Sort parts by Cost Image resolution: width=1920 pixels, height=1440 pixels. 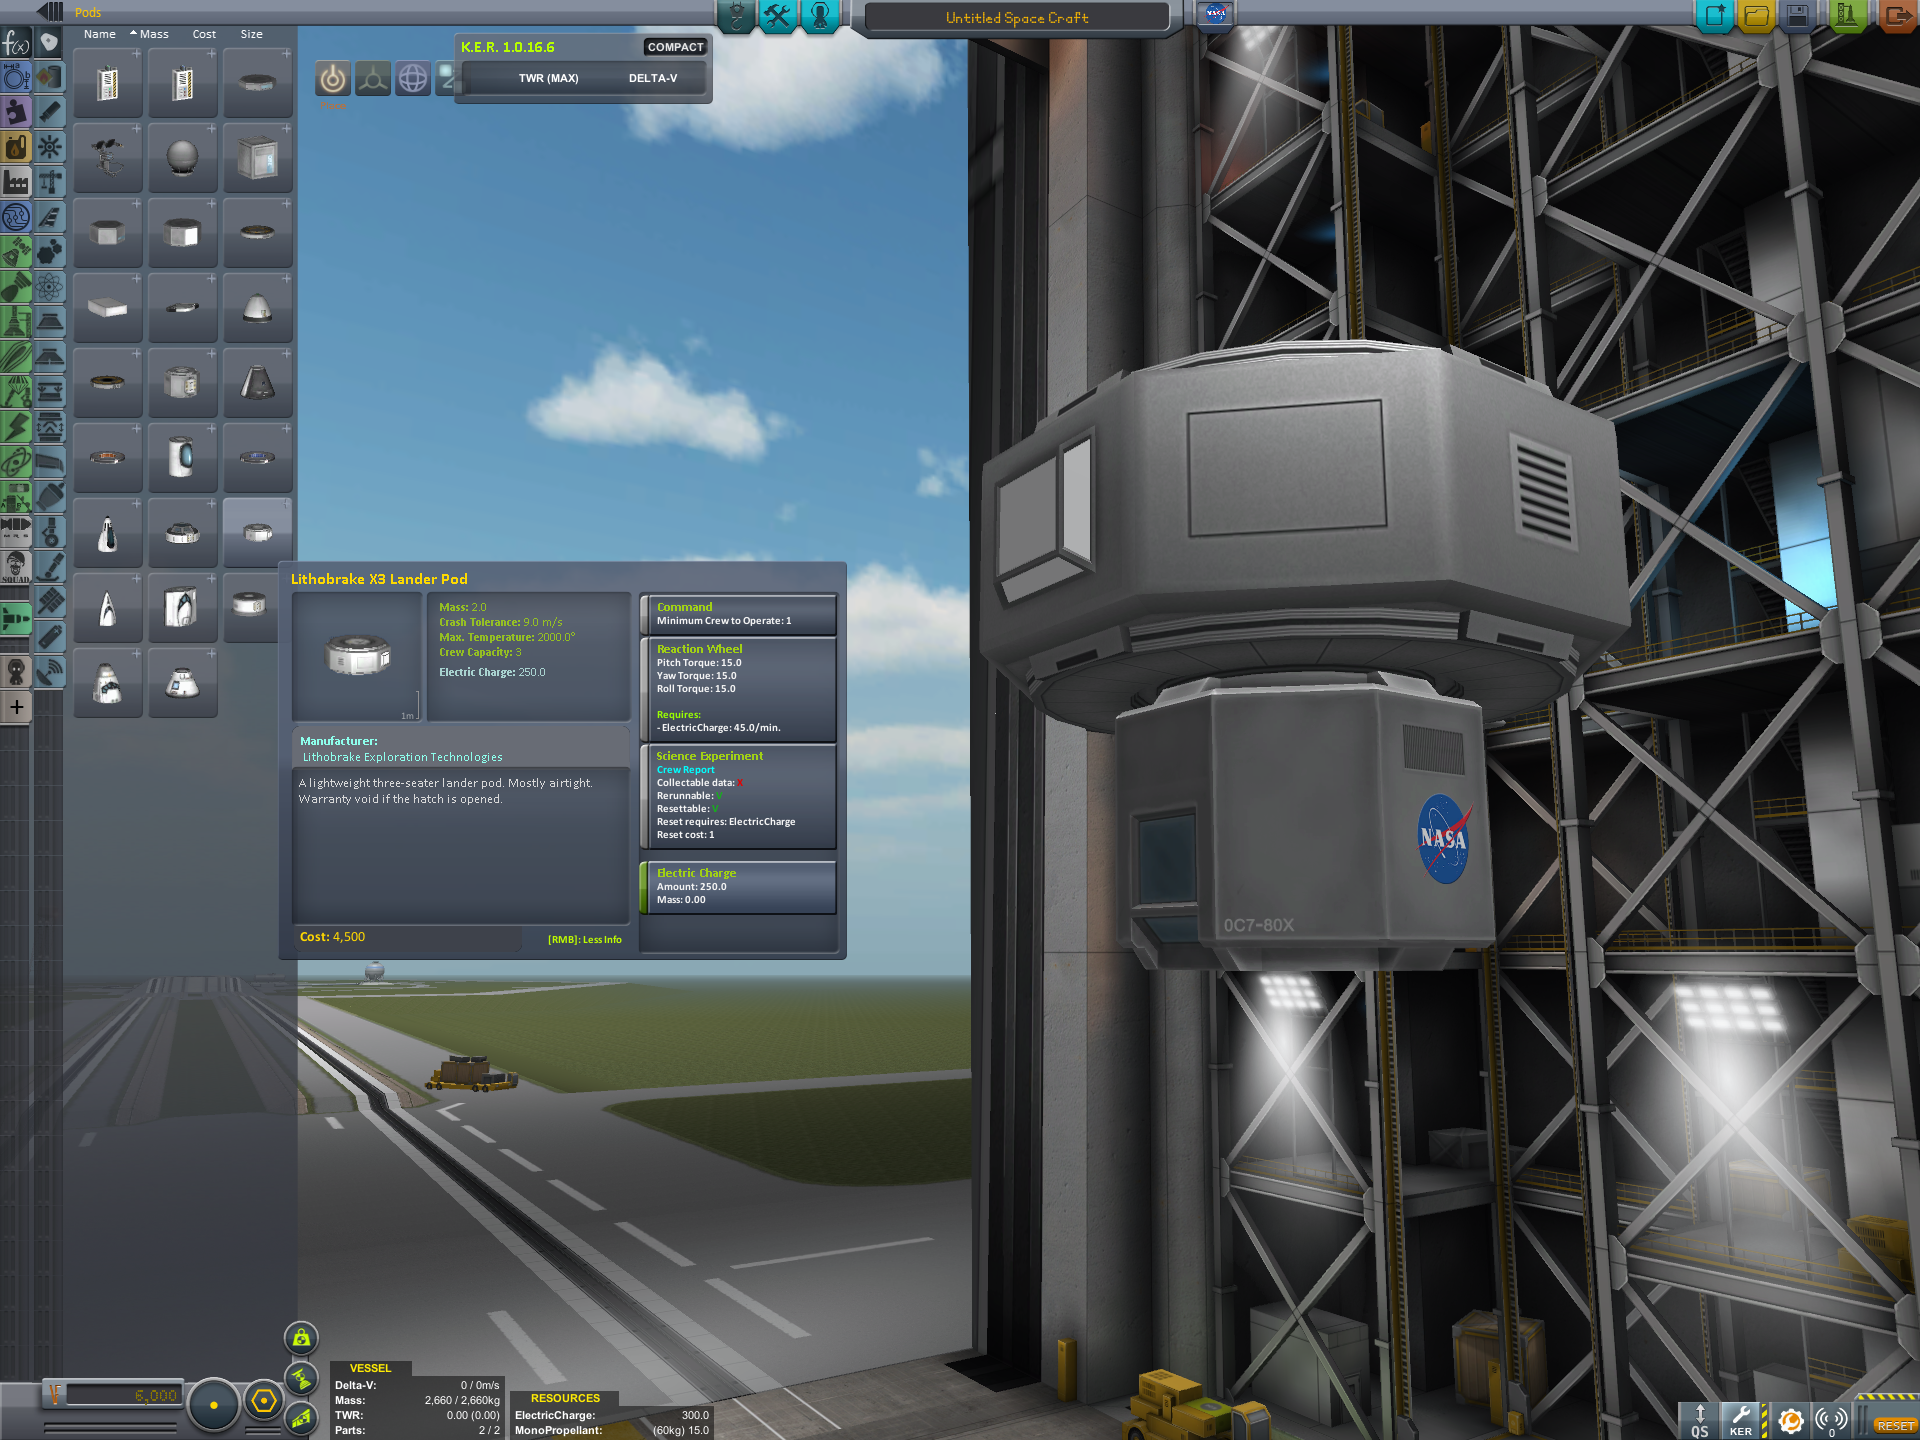[x=204, y=34]
